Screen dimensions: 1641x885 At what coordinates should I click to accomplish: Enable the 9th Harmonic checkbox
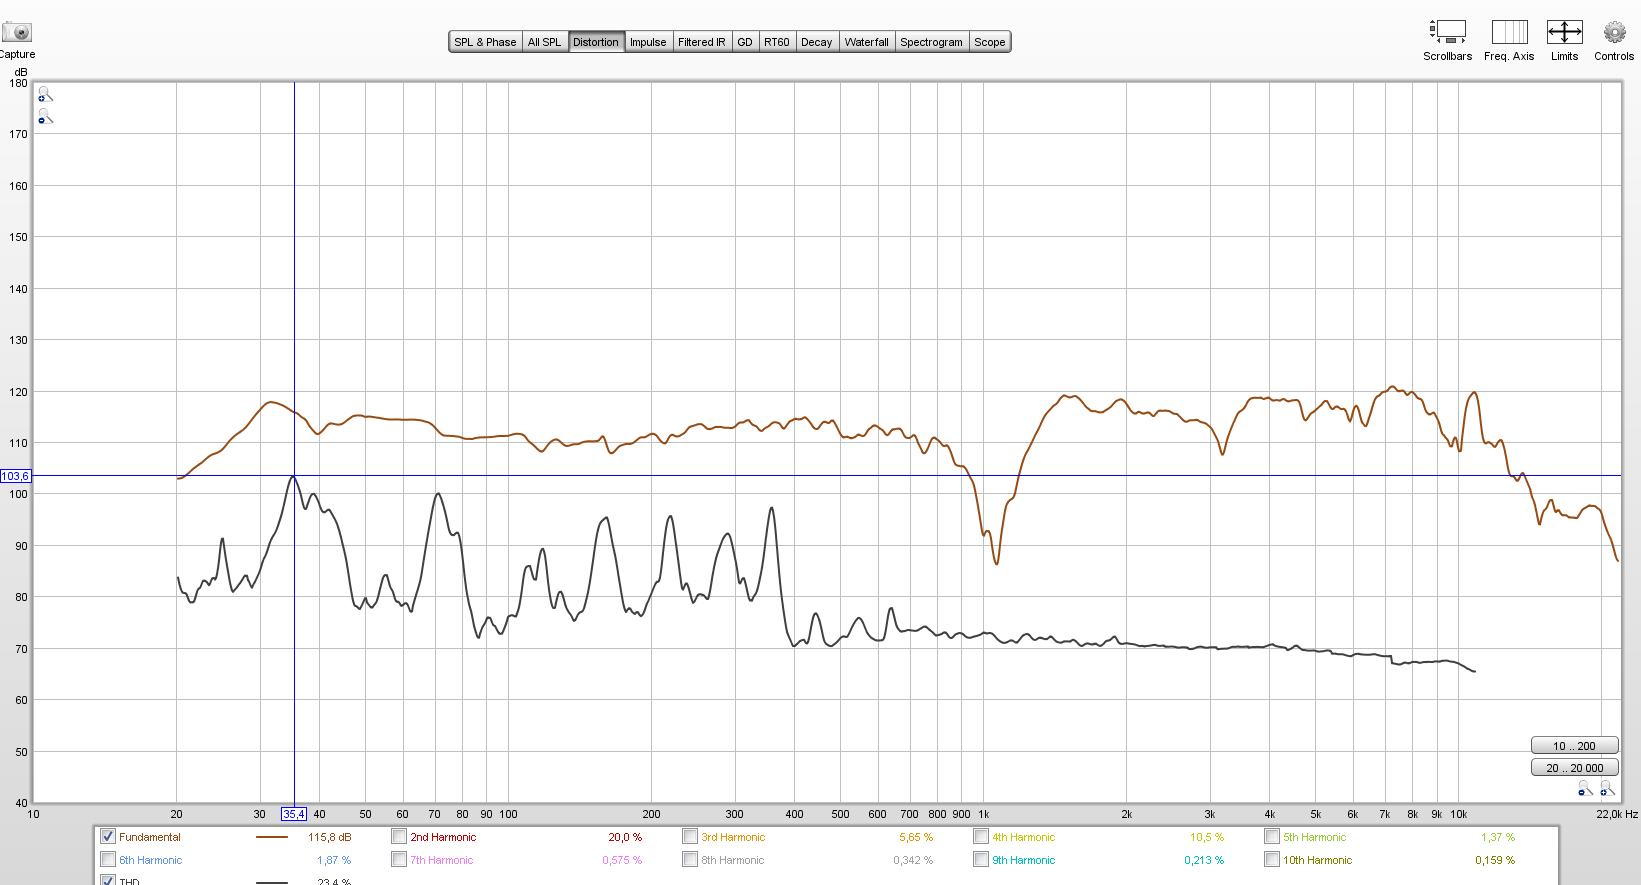pos(981,860)
